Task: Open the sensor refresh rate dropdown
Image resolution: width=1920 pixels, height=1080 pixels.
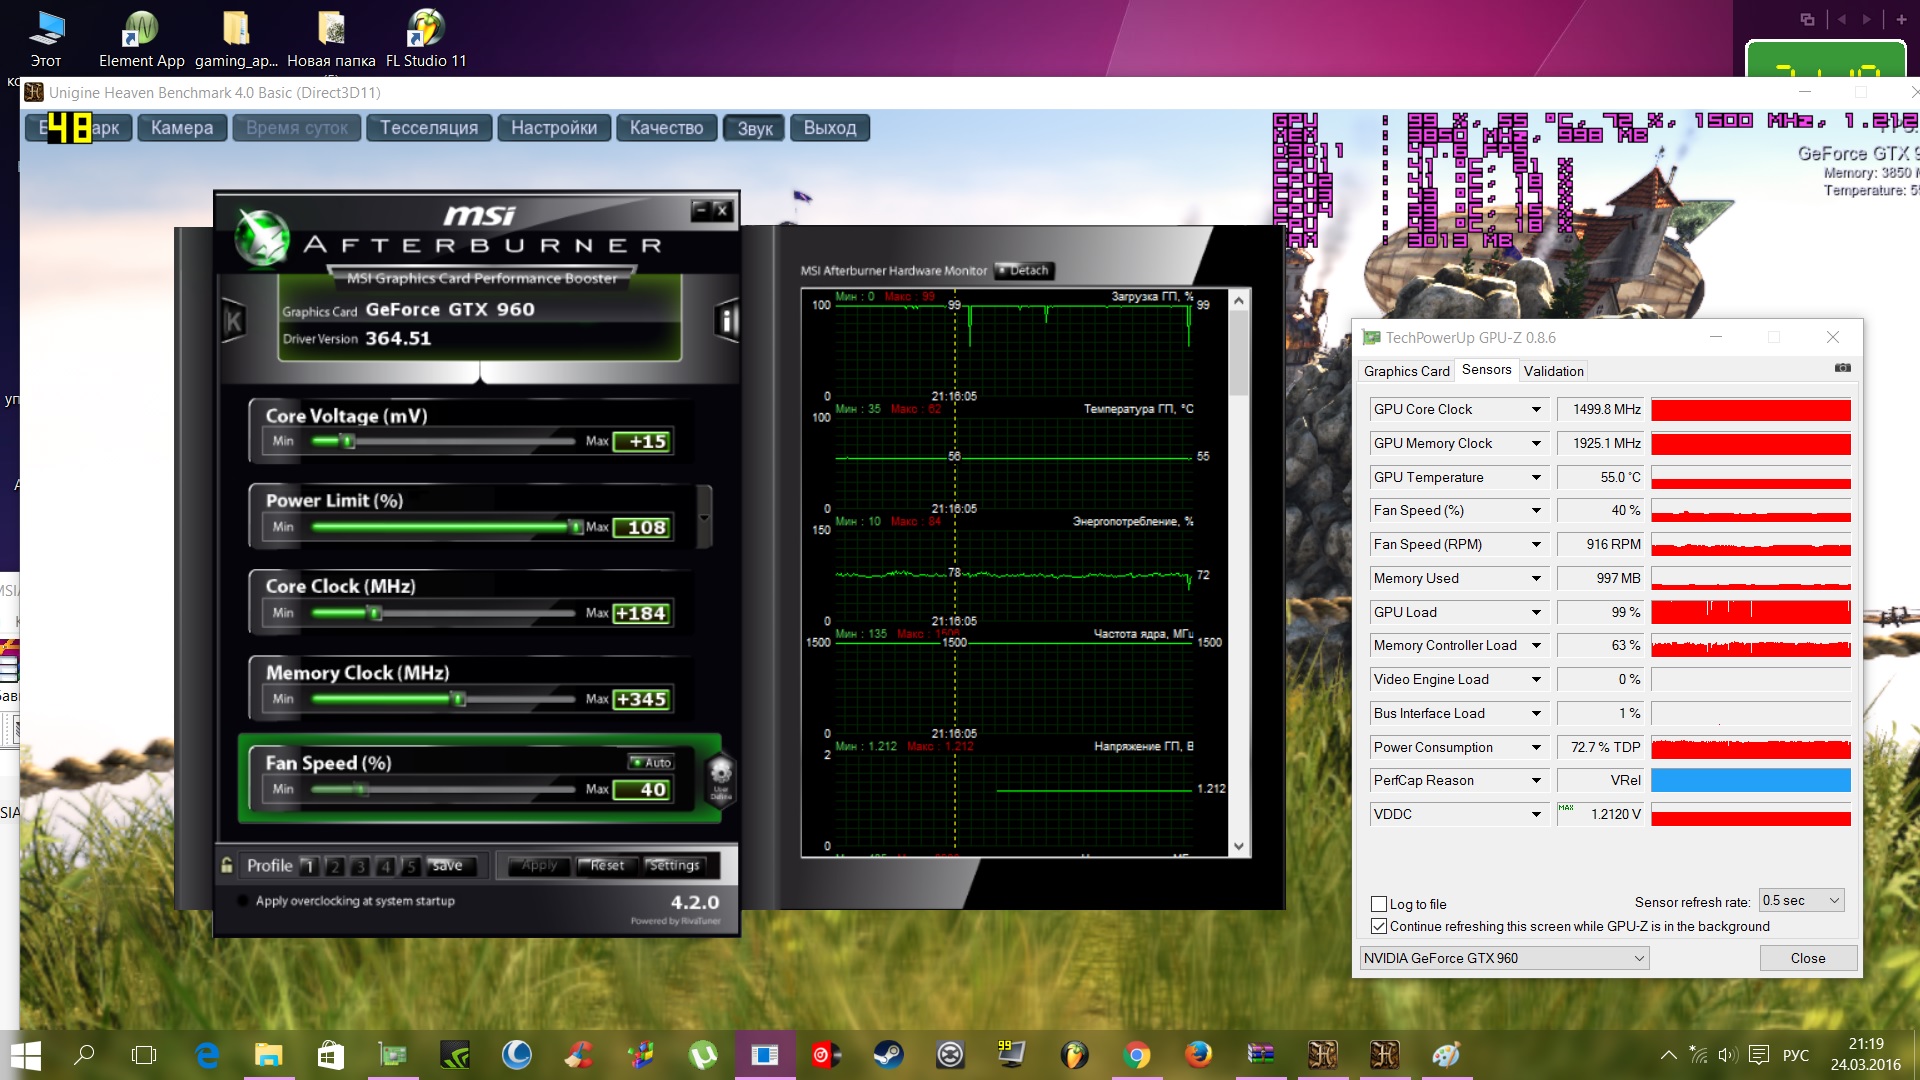Action: click(1801, 901)
